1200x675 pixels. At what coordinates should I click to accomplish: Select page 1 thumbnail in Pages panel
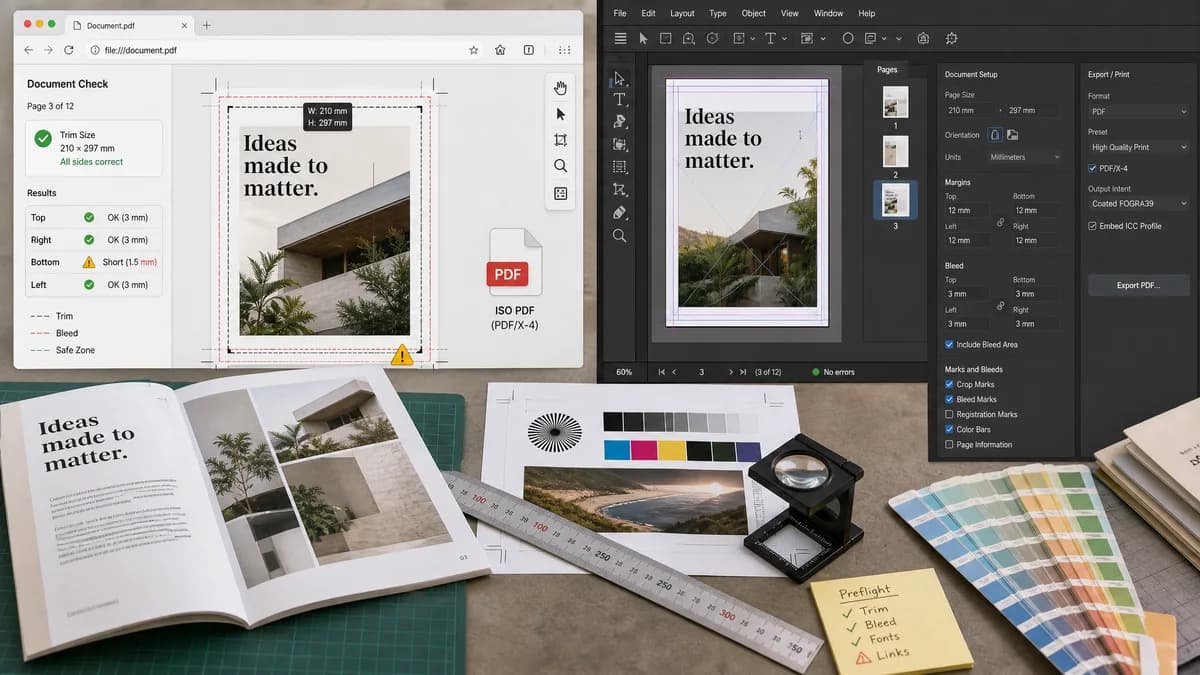point(895,102)
